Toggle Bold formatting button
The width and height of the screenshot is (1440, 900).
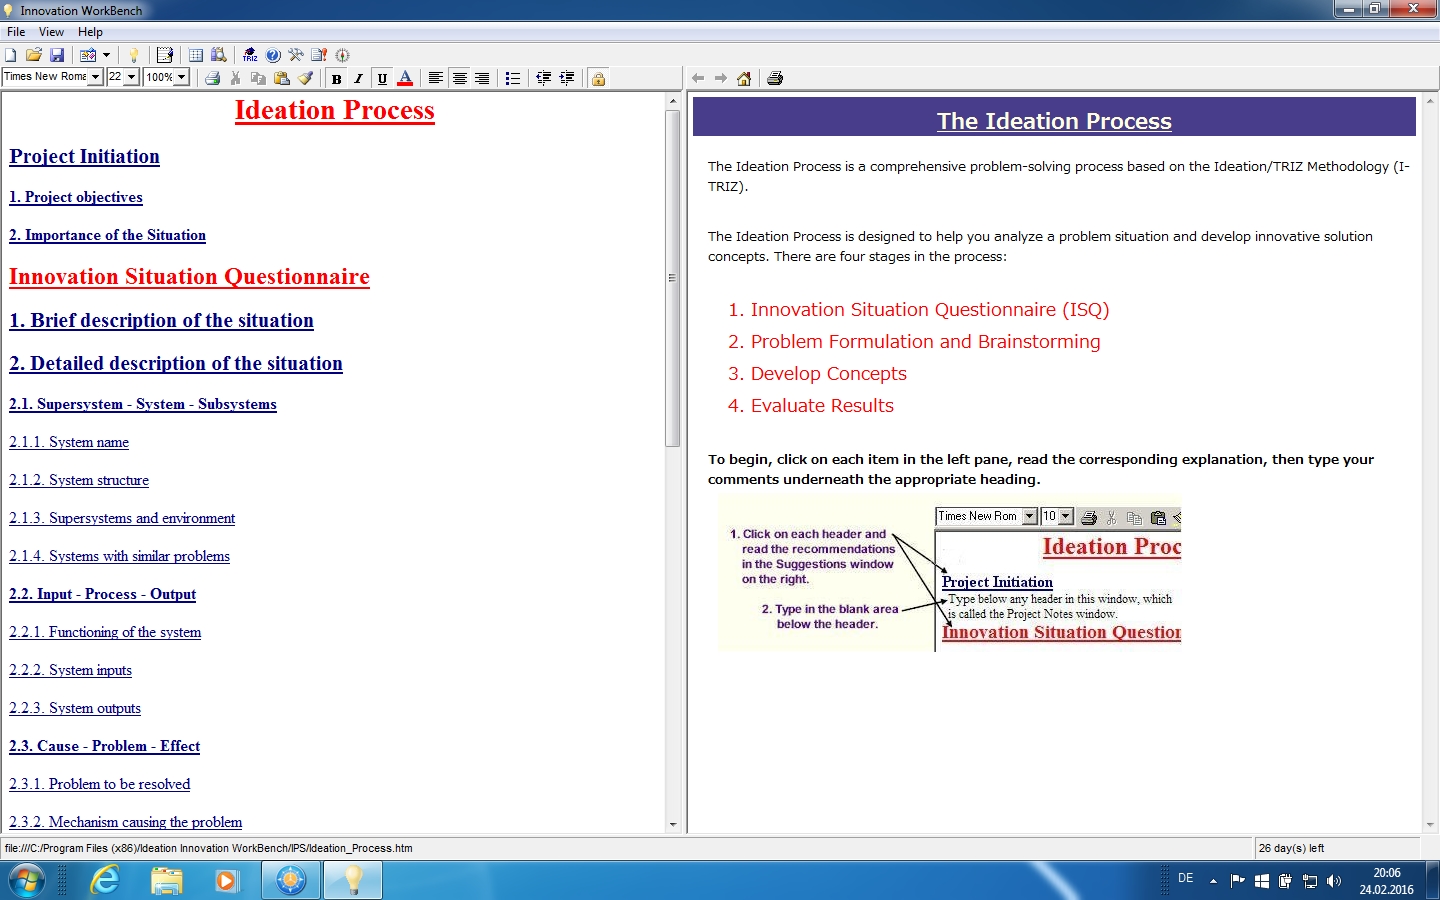click(x=337, y=78)
